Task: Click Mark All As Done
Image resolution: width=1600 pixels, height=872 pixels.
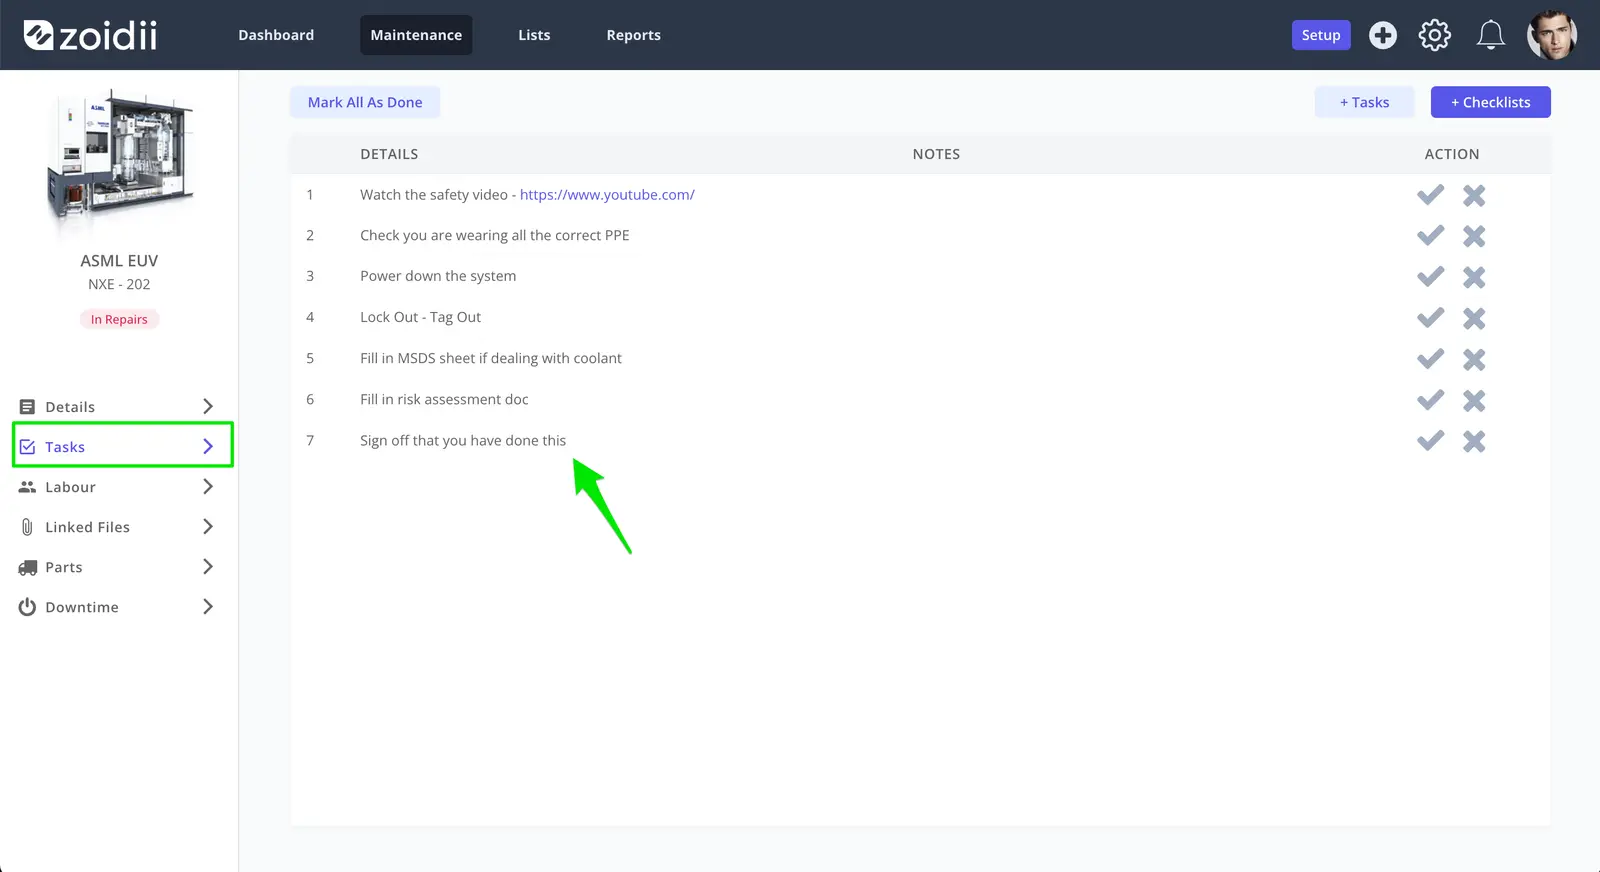Action: pyautogui.click(x=365, y=102)
